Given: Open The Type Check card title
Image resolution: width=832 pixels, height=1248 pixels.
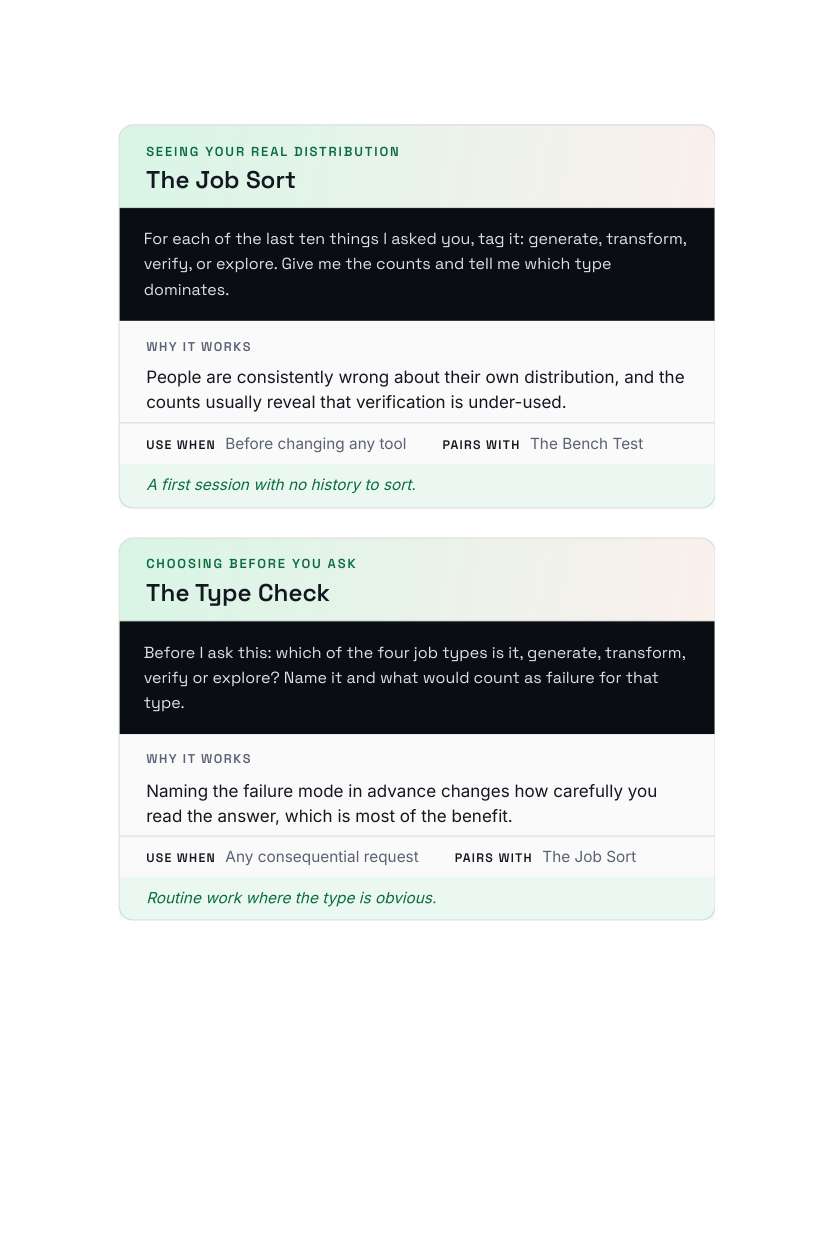Looking at the screenshot, I should pyautogui.click(x=238, y=593).
